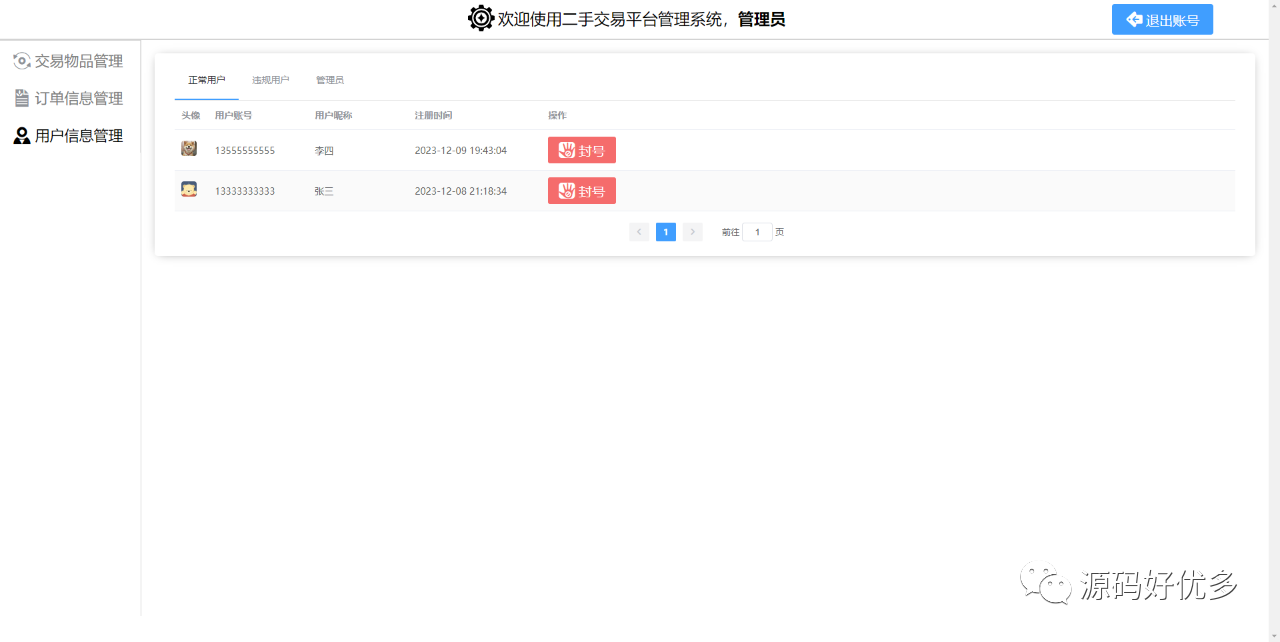Click the page jump input field
The image size is (1280, 642).
758,232
